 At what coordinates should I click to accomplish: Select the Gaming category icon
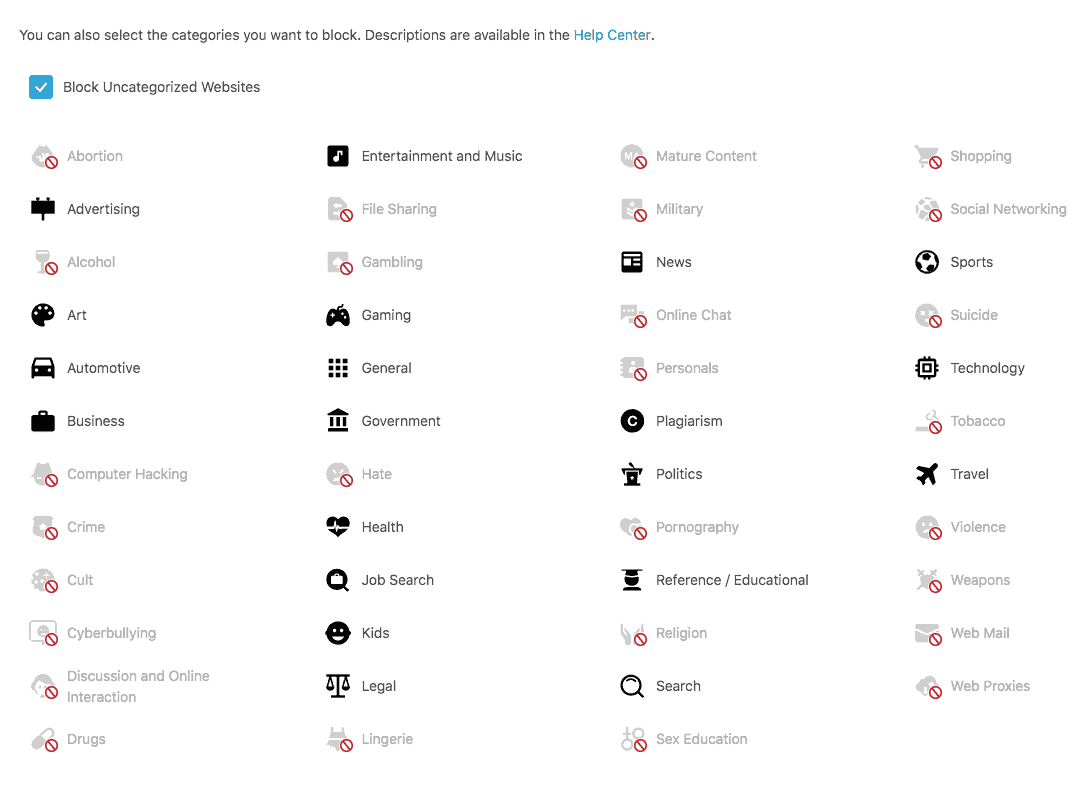coord(338,314)
